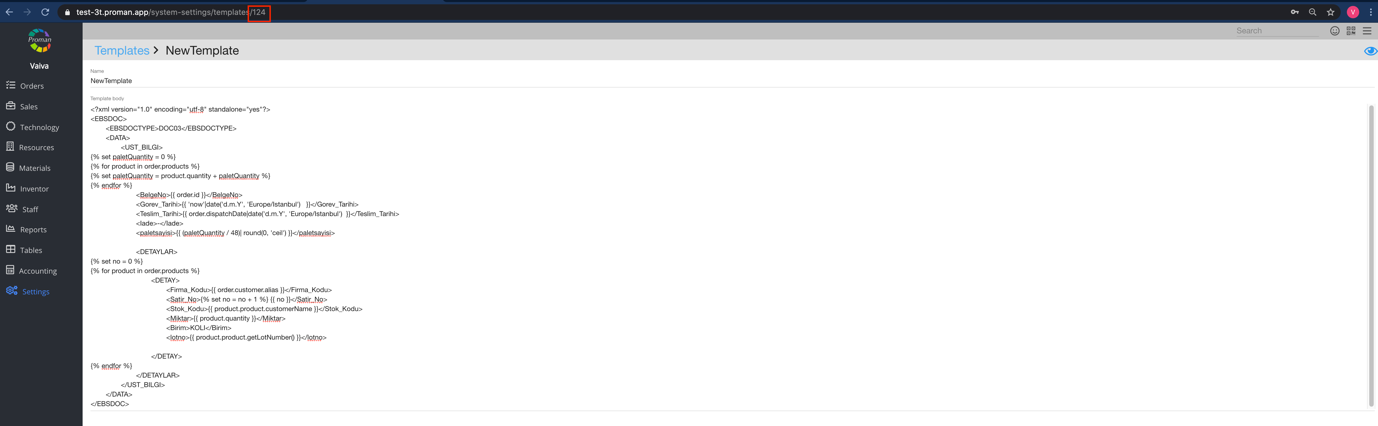Open the Orders section in sidebar
This screenshot has width=1378, height=426.
pyautogui.click(x=32, y=86)
